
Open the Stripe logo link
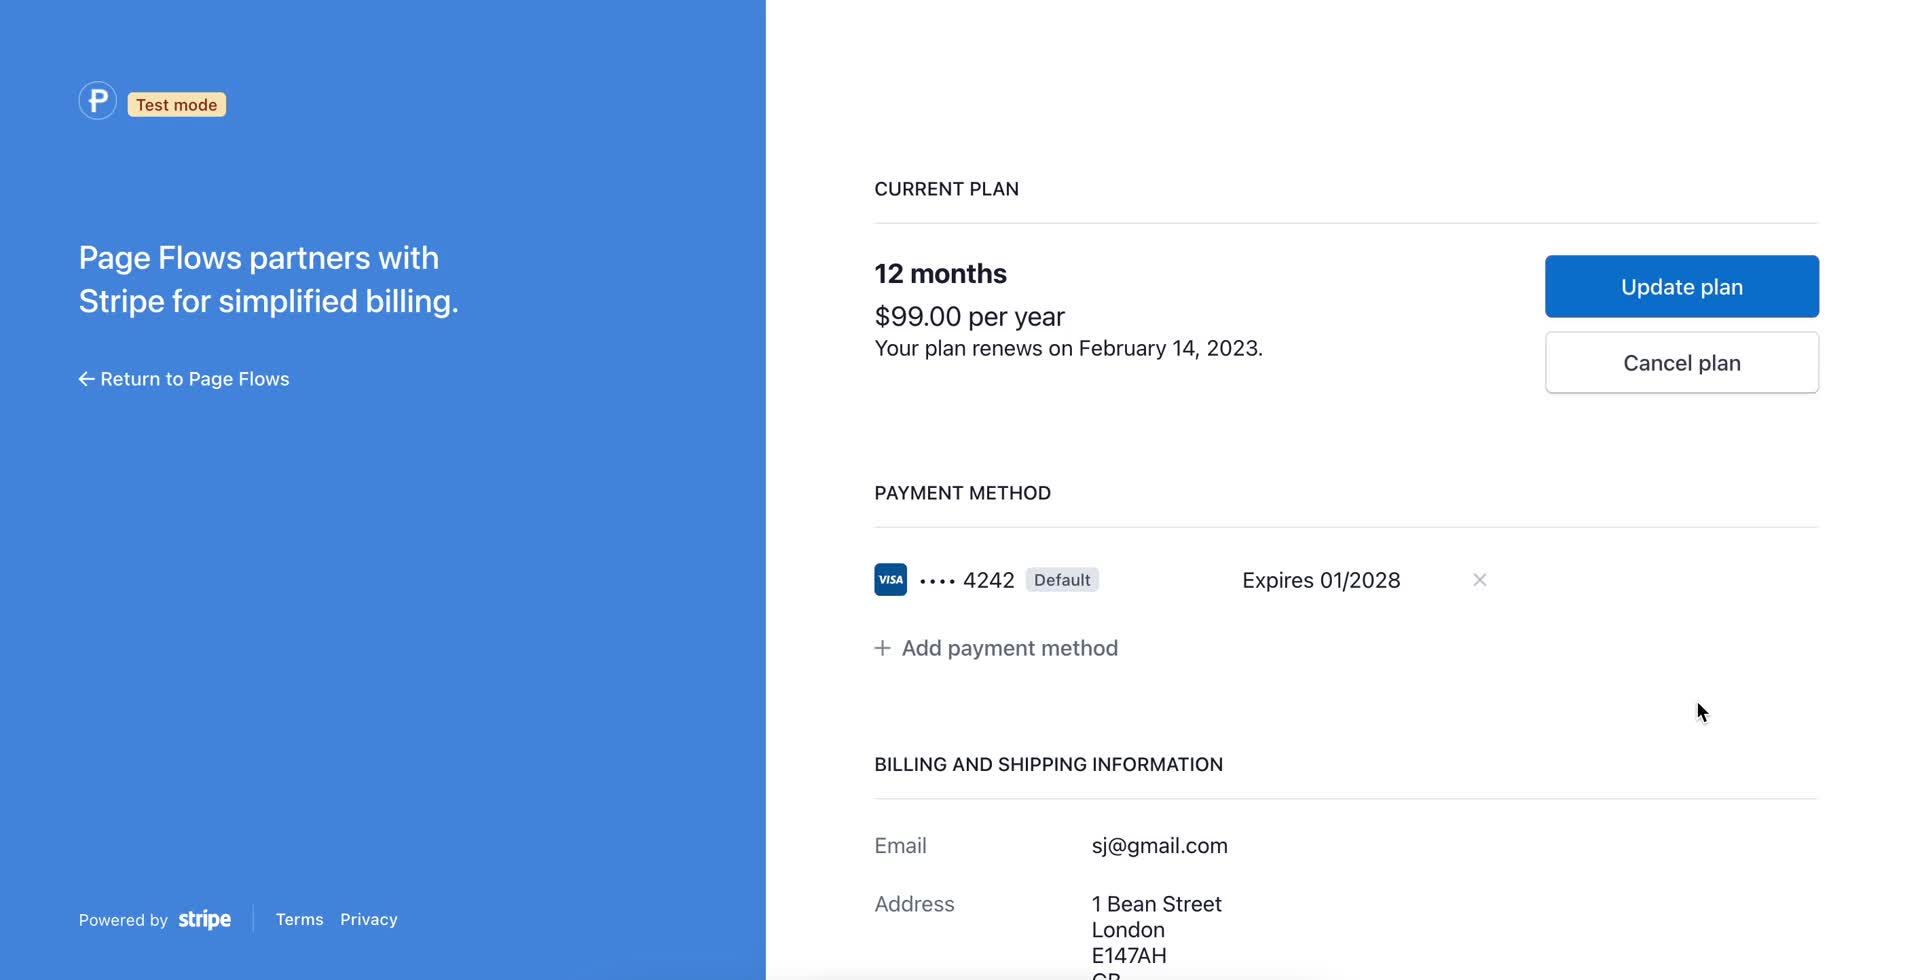pyautogui.click(x=205, y=919)
